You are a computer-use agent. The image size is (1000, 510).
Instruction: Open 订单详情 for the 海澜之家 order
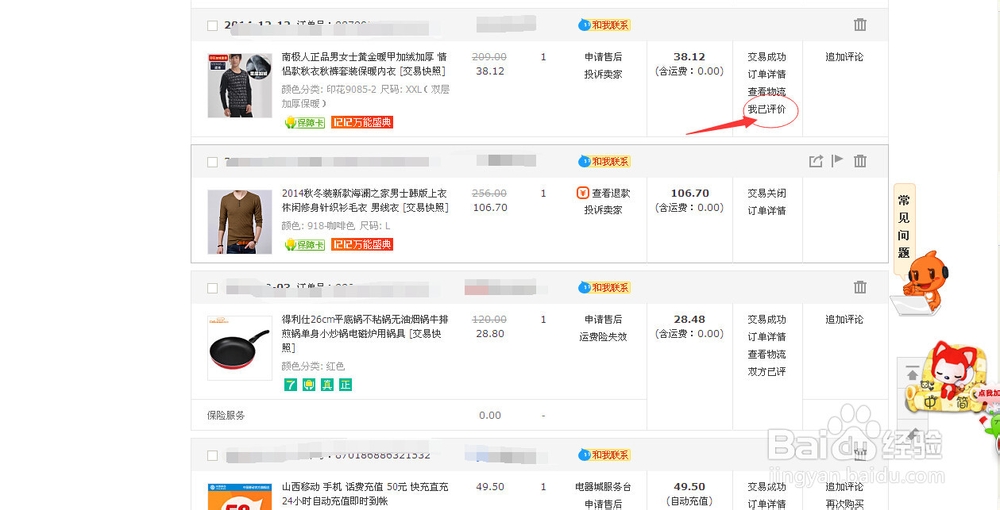tap(767, 210)
